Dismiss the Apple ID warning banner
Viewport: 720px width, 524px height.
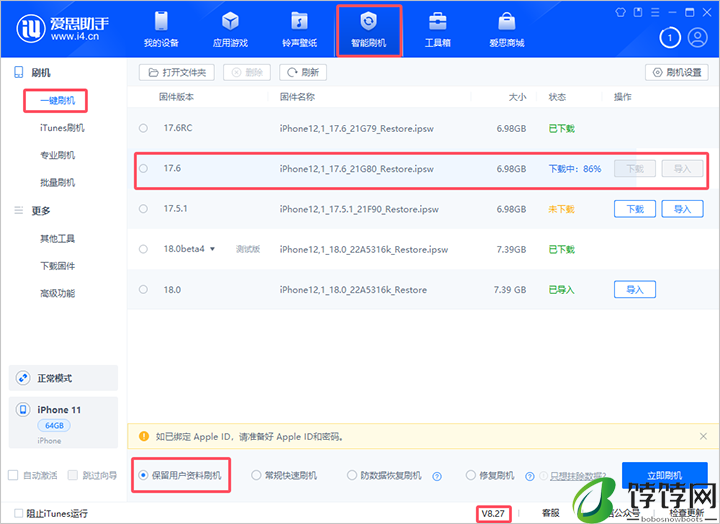[x=703, y=436]
